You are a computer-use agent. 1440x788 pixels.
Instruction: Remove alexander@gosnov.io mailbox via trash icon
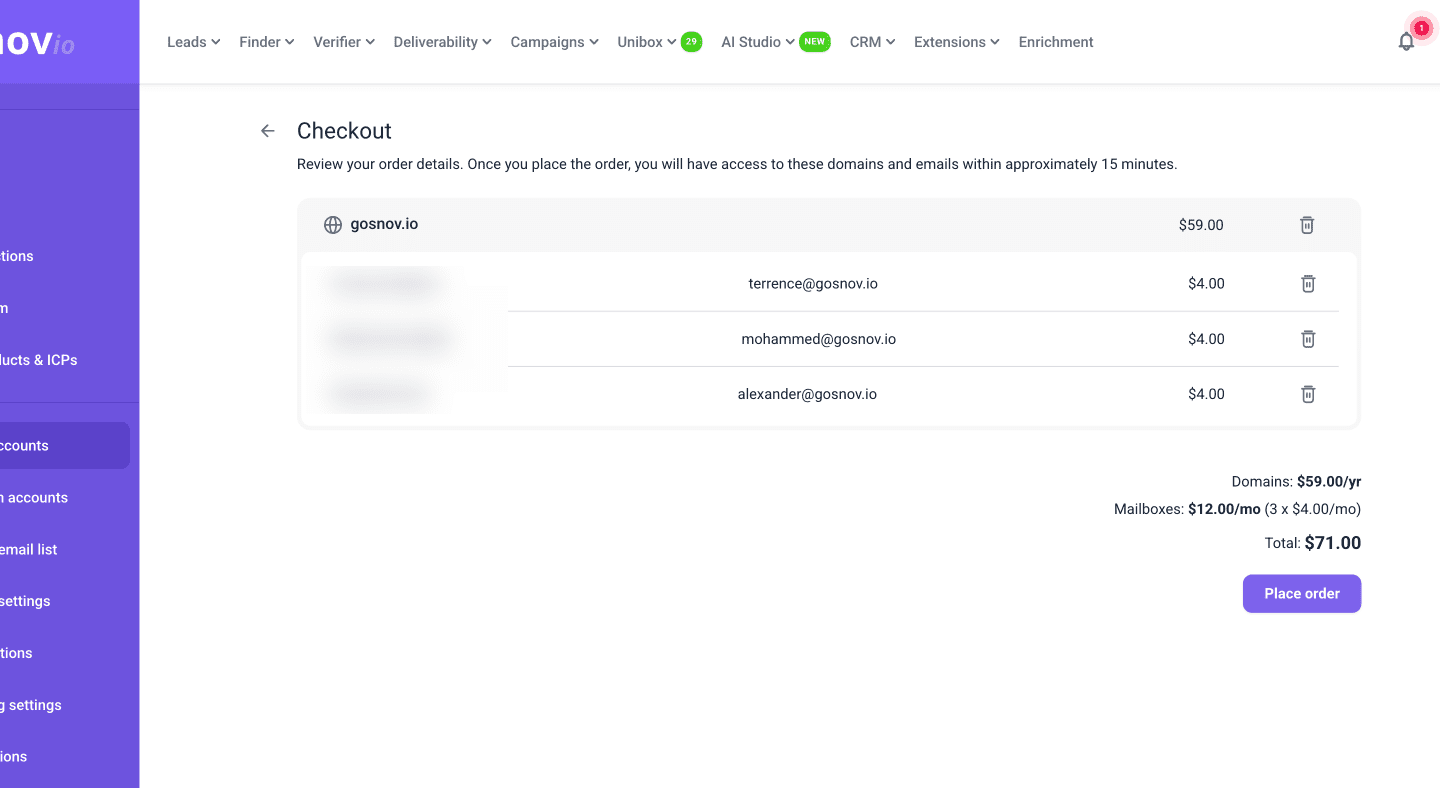pos(1307,394)
